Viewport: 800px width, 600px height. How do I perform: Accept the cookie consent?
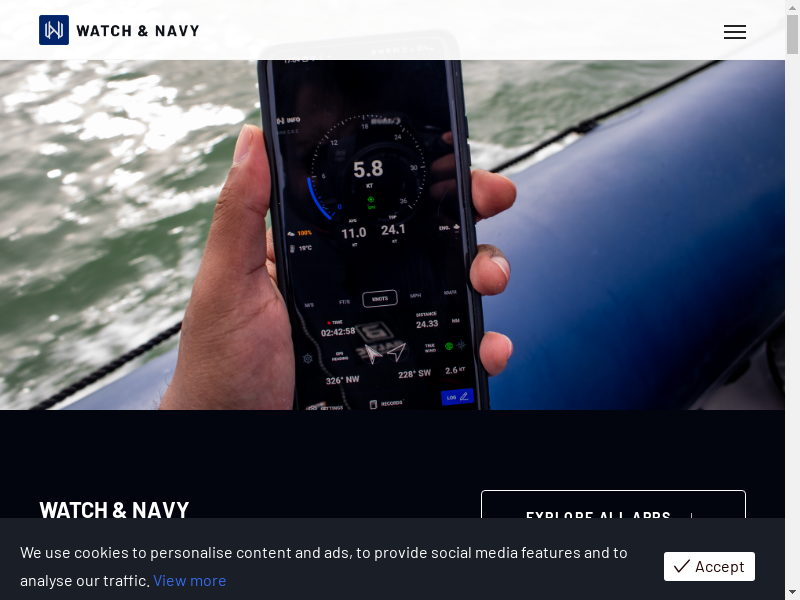point(709,566)
